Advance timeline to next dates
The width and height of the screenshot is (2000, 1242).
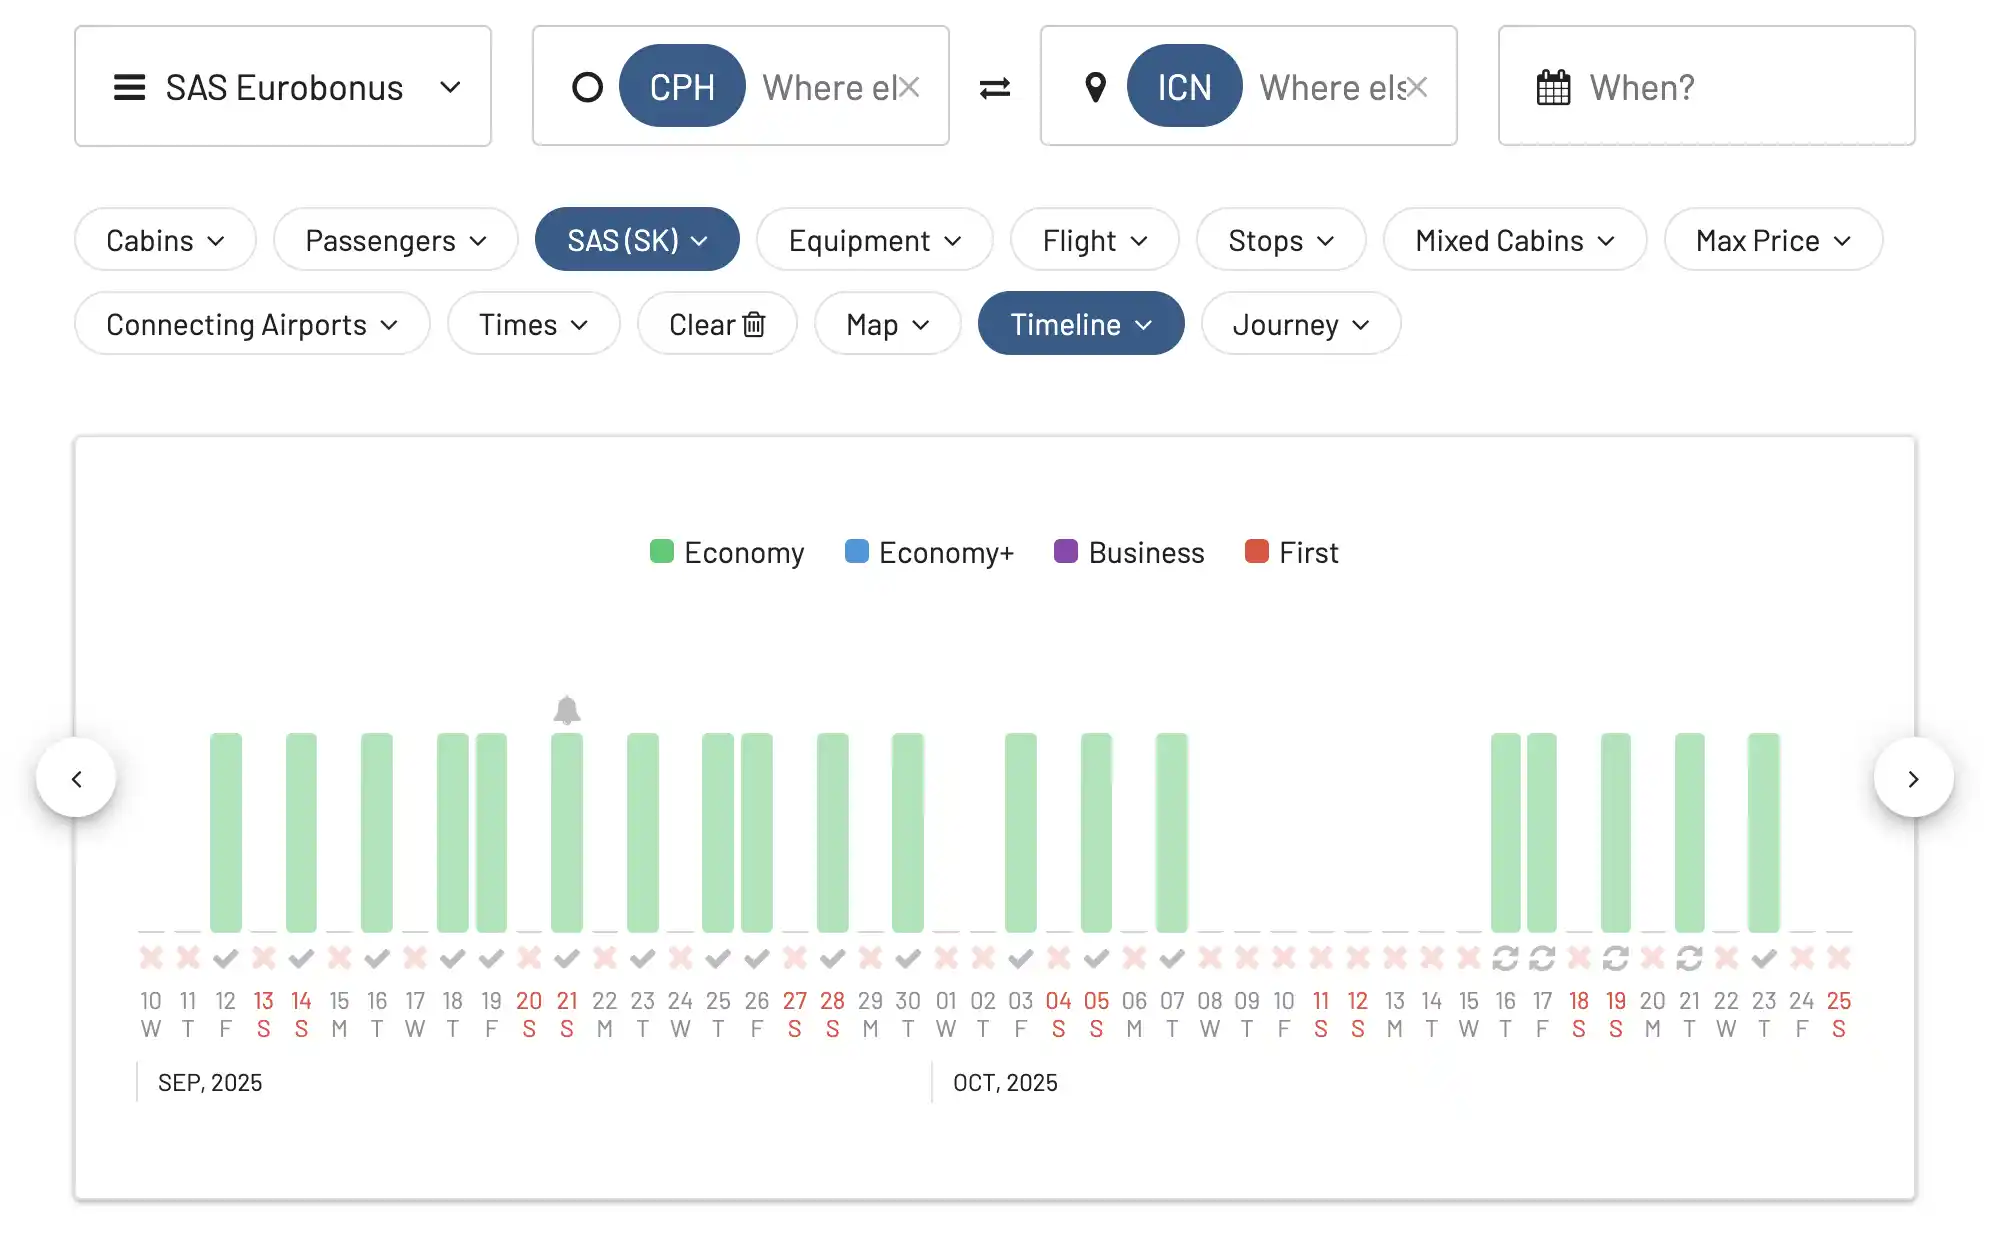pos(1913,778)
